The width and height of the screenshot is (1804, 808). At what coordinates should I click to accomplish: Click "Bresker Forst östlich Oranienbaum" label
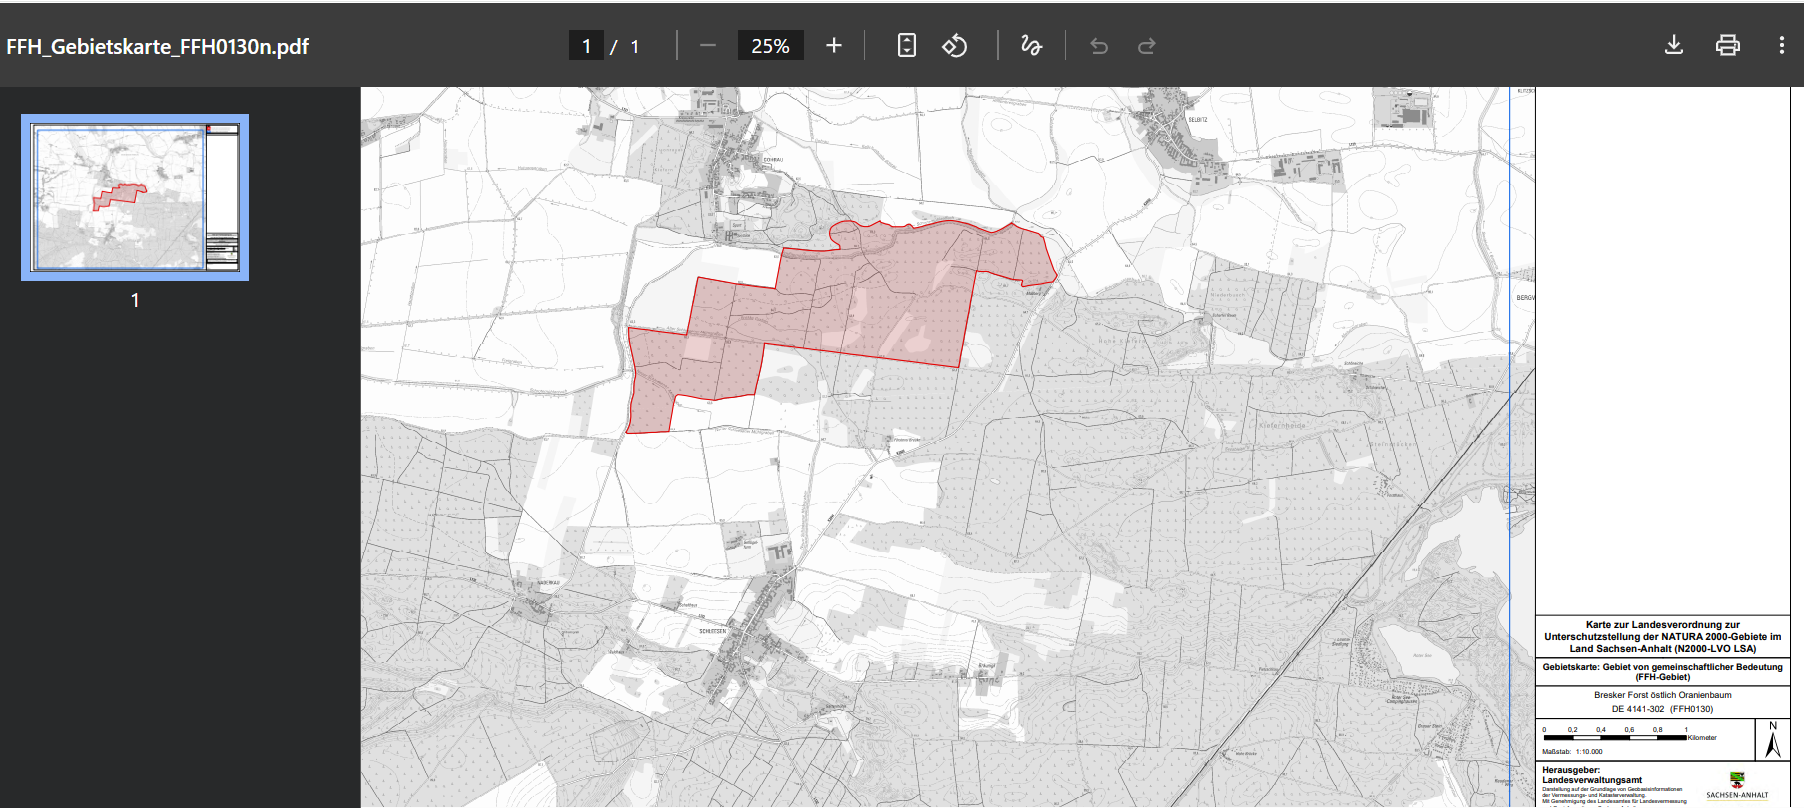(1662, 695)
